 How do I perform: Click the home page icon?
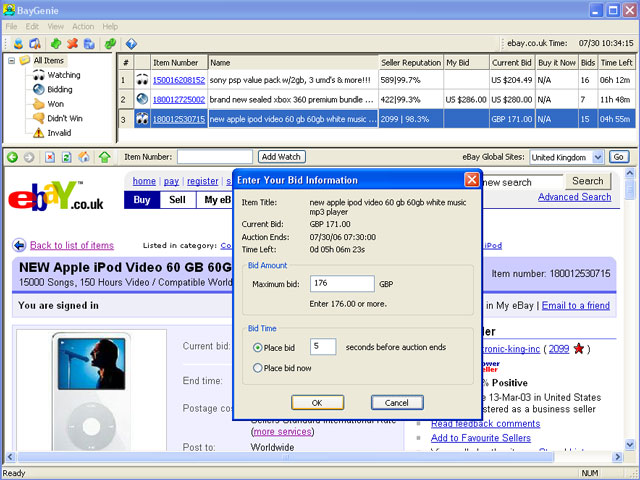[x=84, y=157]
